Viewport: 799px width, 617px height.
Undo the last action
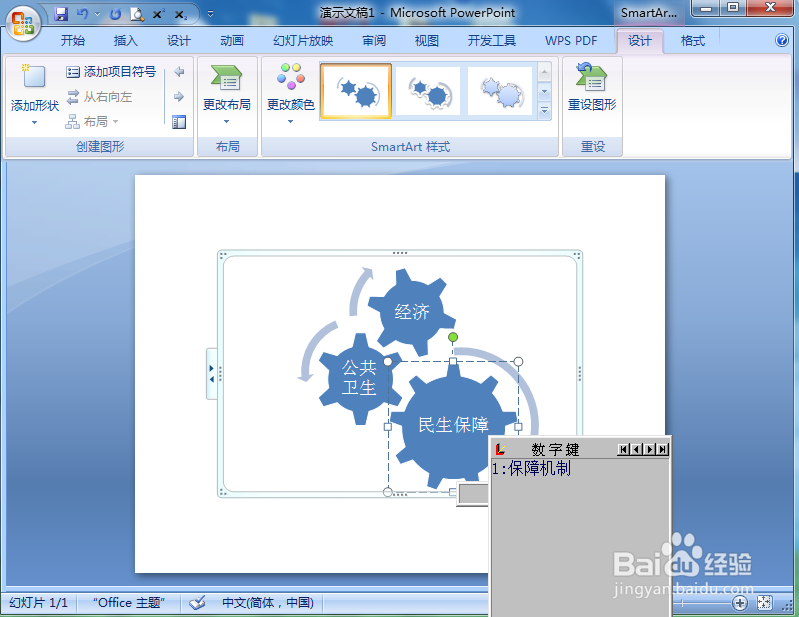(x=82, y=14)
